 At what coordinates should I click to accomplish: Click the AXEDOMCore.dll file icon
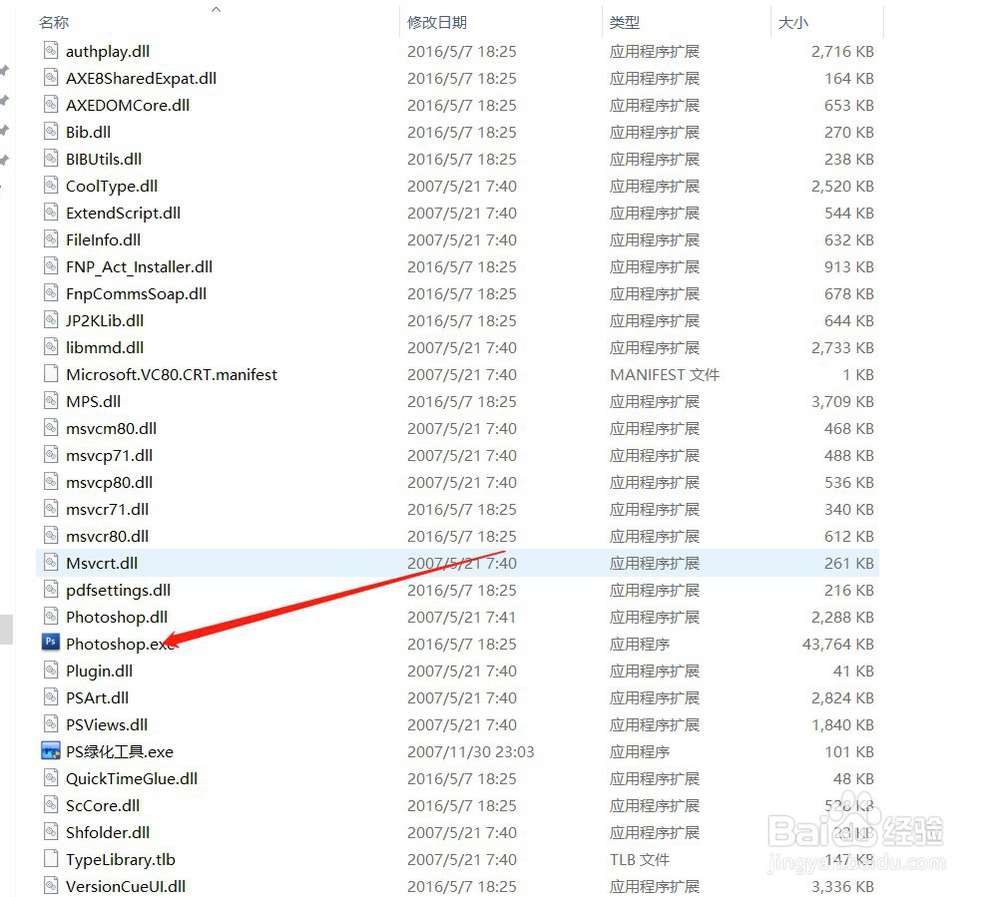click(x=51, y=104)
